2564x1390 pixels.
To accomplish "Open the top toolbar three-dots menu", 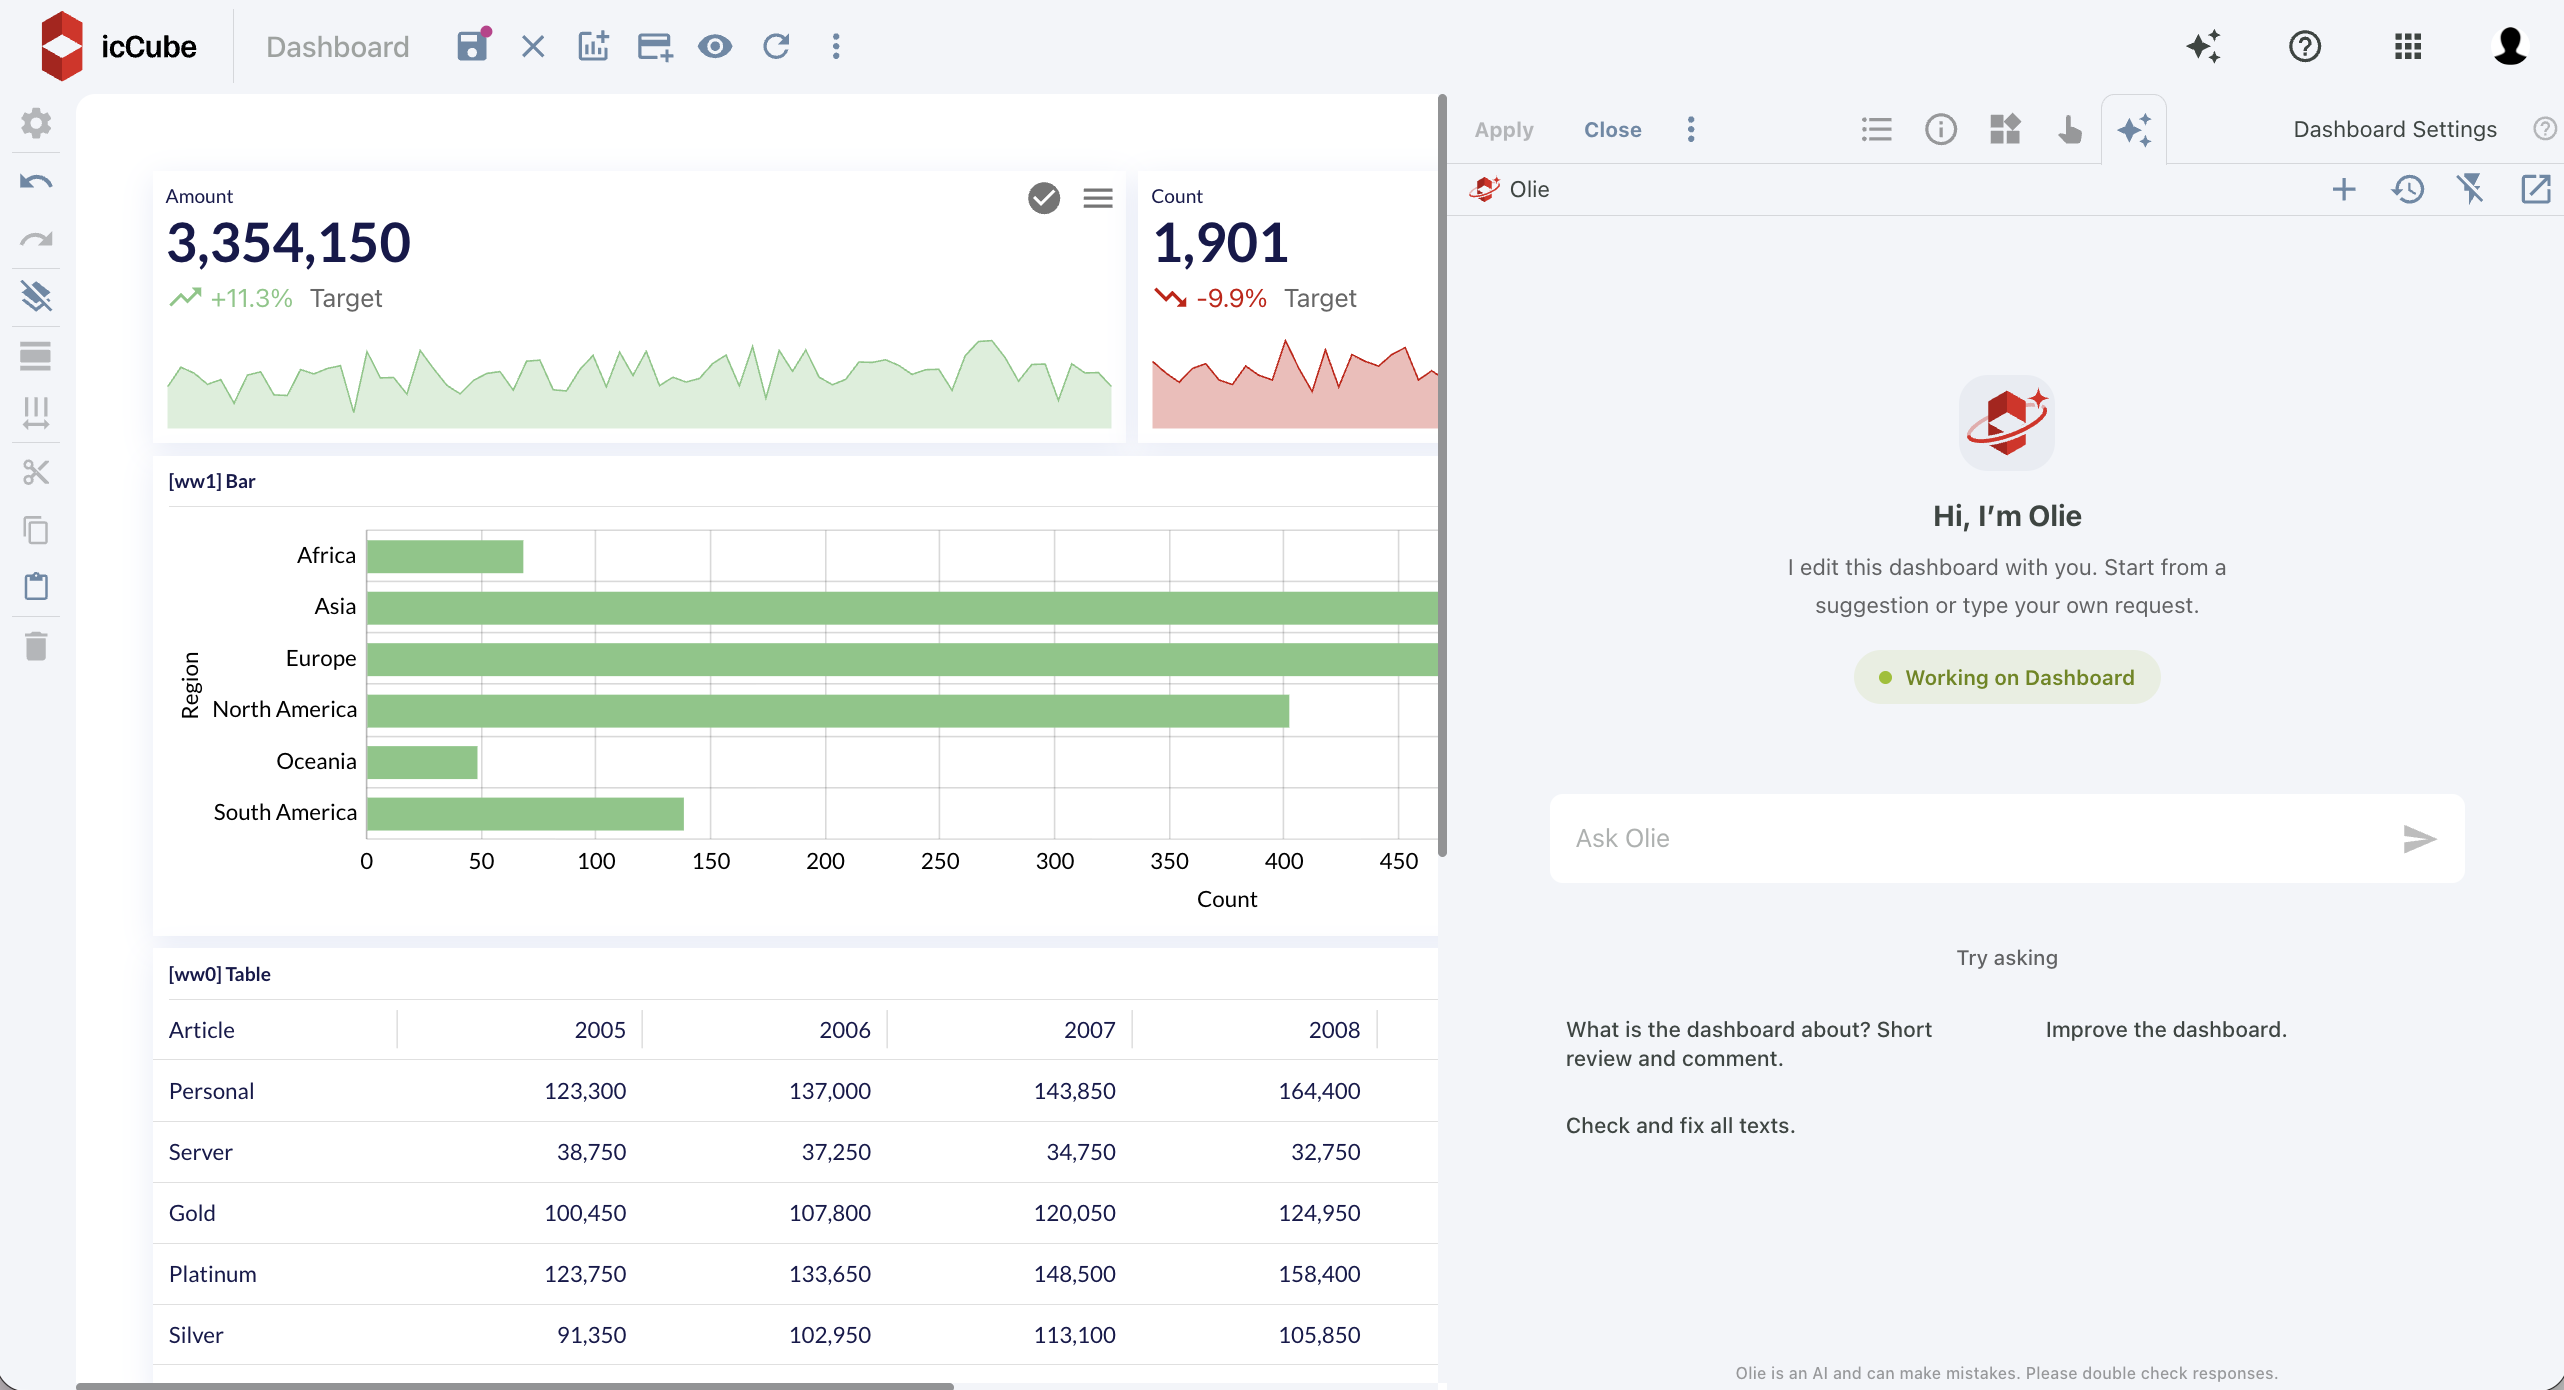I will 836,46.
